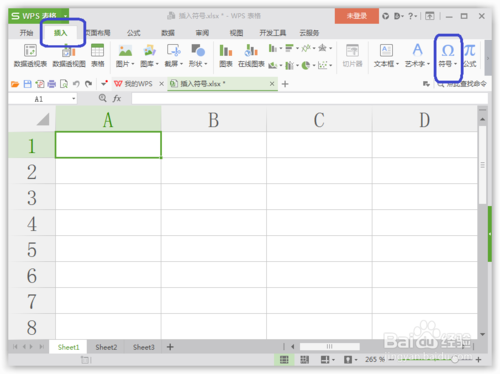The image size is (500, 374).
Task: Save the workbook with the disk icon
Action: click(27, 84)
